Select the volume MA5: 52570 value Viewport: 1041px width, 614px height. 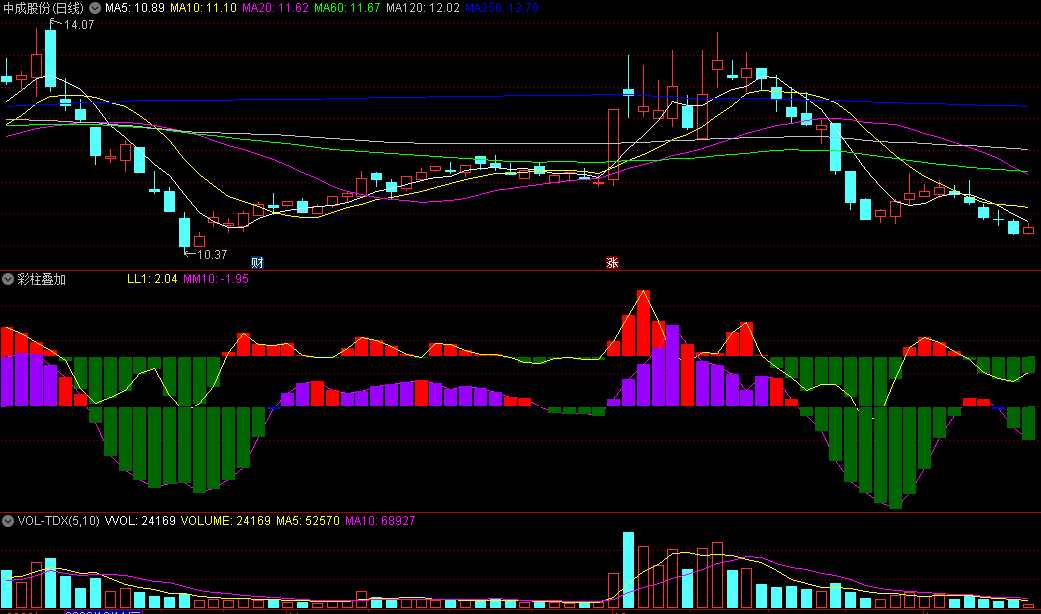coord(308,521)
